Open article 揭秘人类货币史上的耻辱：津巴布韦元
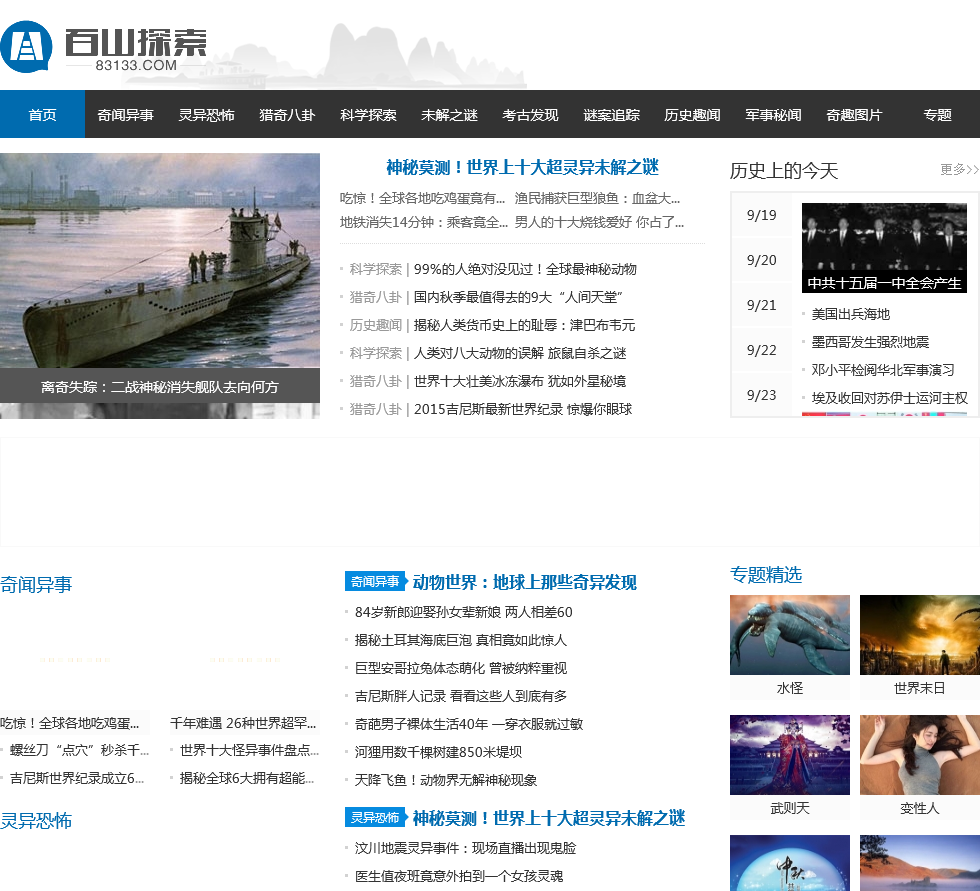The height and width of the screenshot is (891, 980). [x=524, y=325]
